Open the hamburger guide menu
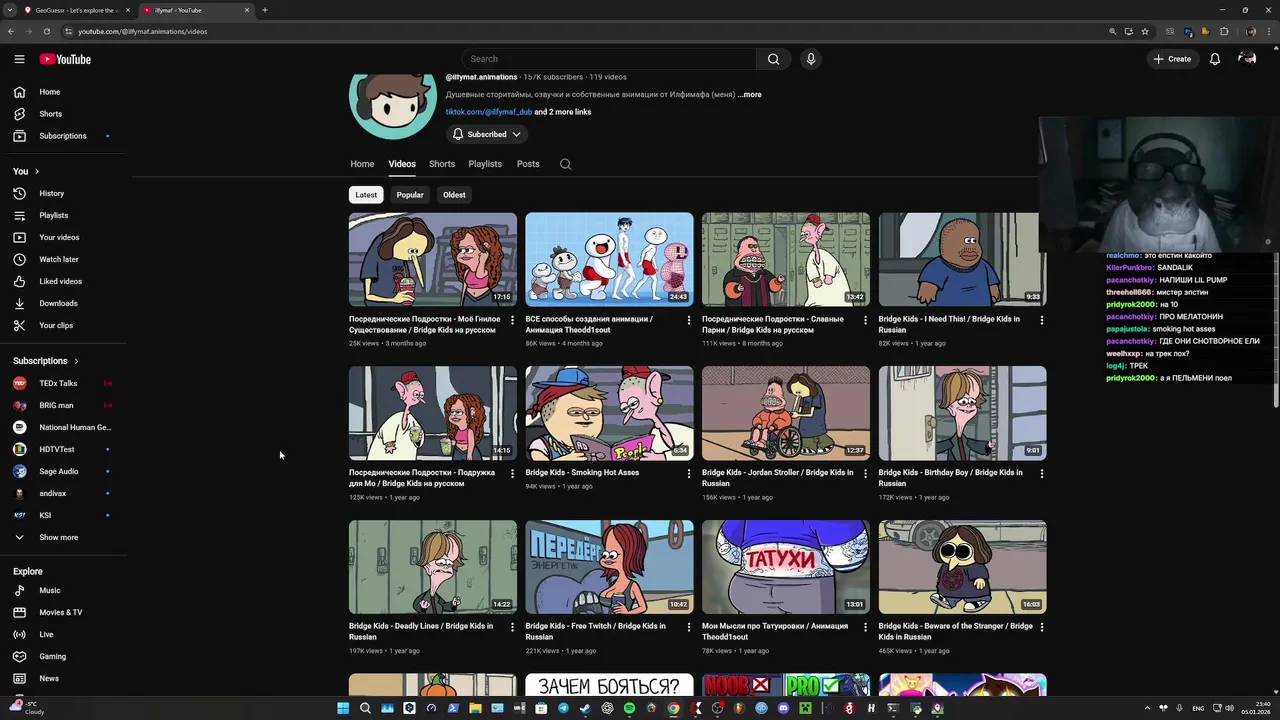Screen dimensions: 1280x720 click(19, 59)
